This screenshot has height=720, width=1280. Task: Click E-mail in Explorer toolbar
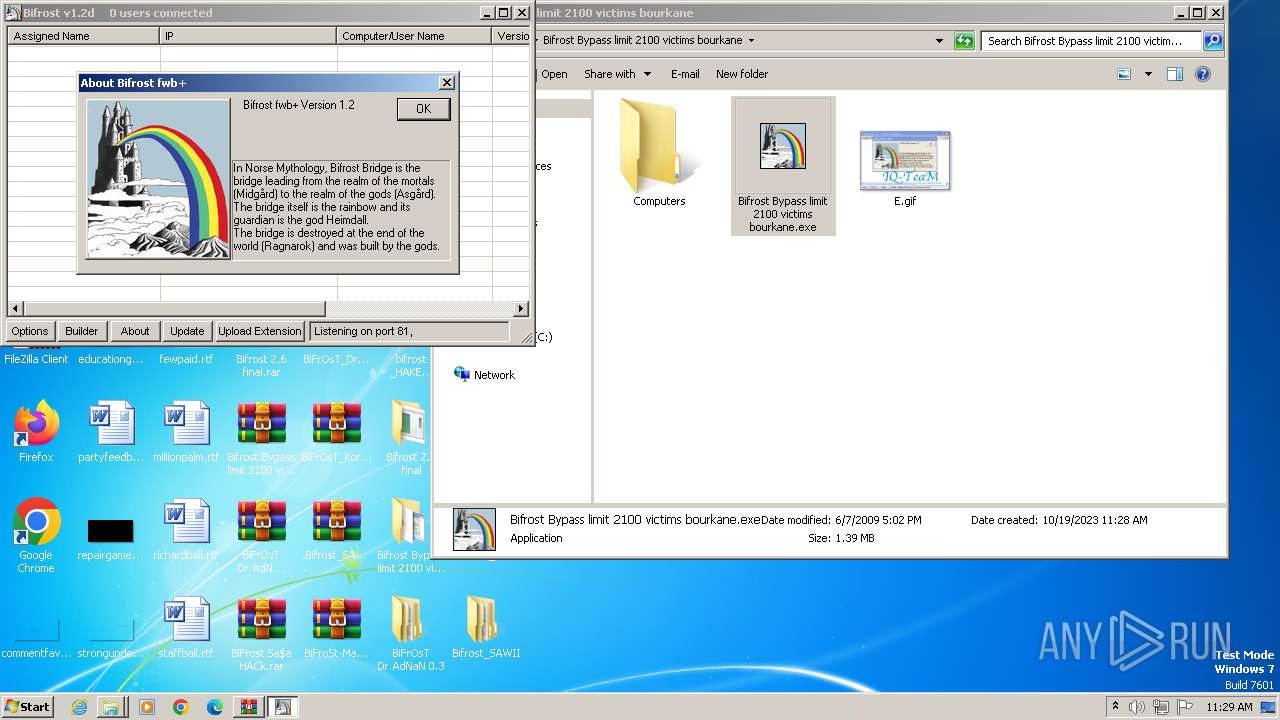685,74
